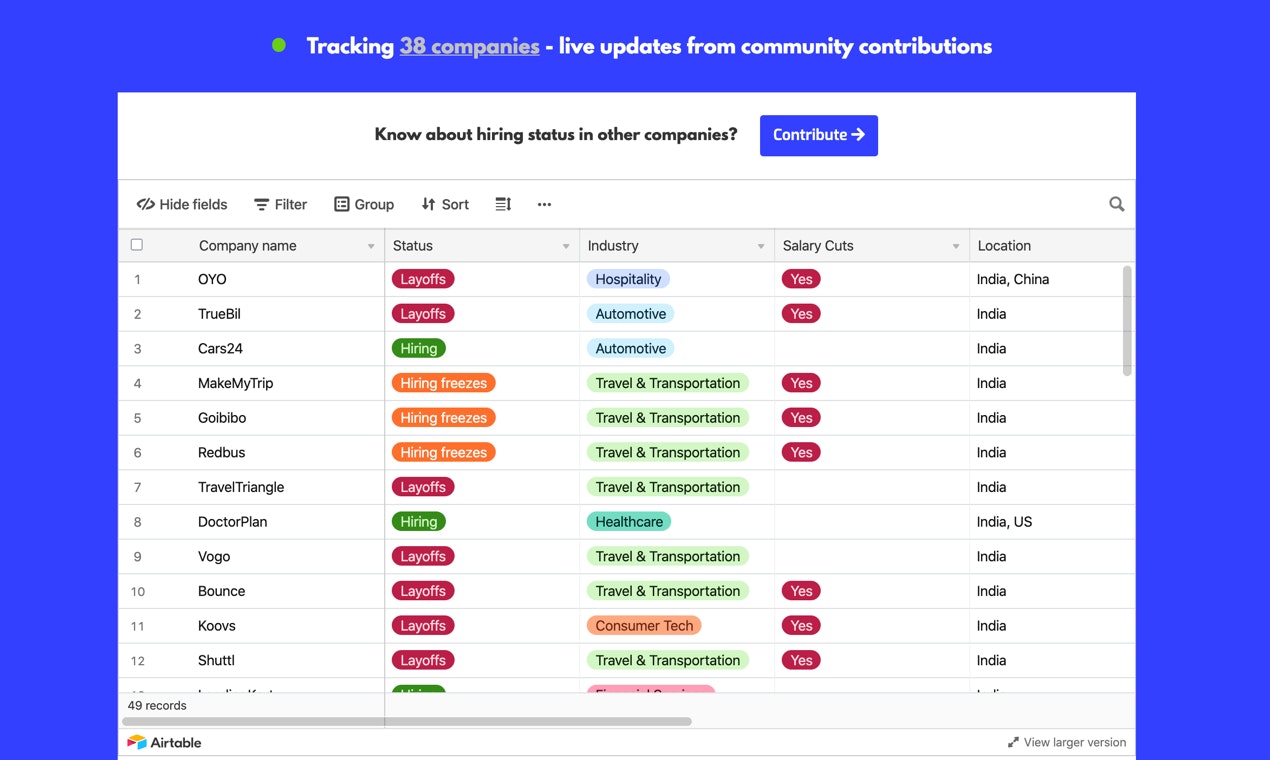This screenshot has height=760, width=1270.
Task: Click the Hospitality industry tag
Action: (628, 279)
